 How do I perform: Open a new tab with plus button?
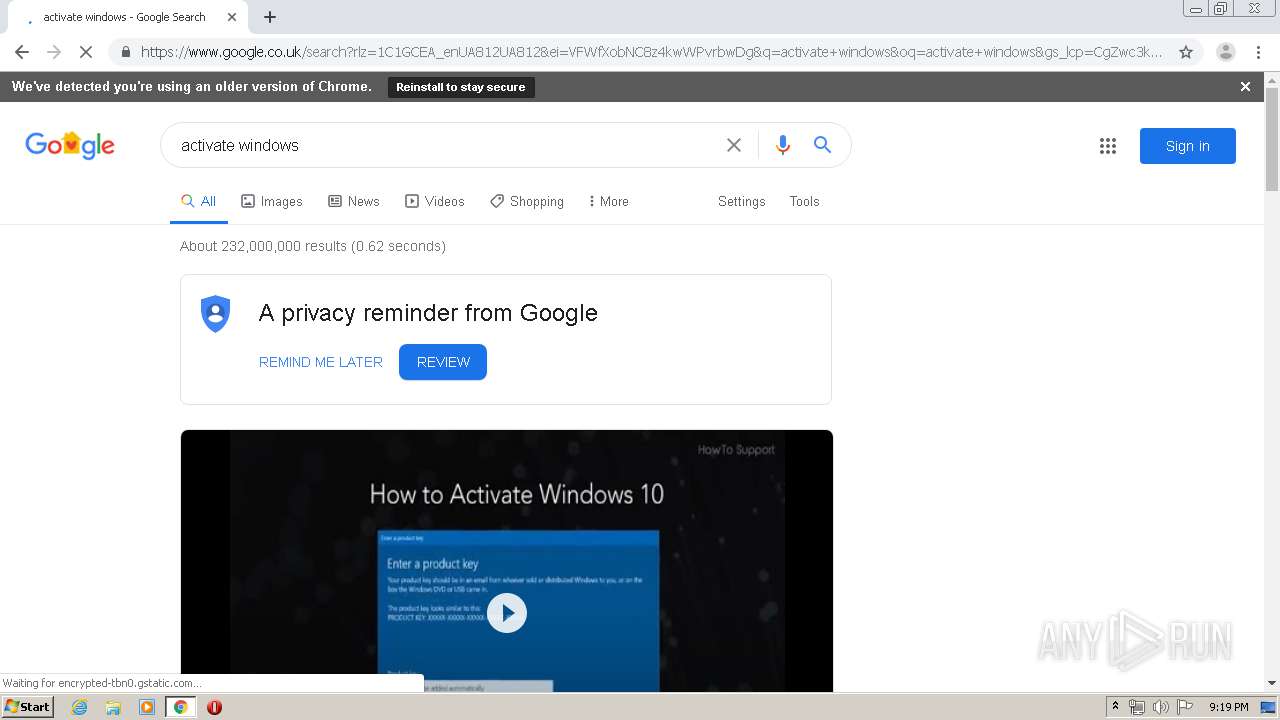click(270, 17)
